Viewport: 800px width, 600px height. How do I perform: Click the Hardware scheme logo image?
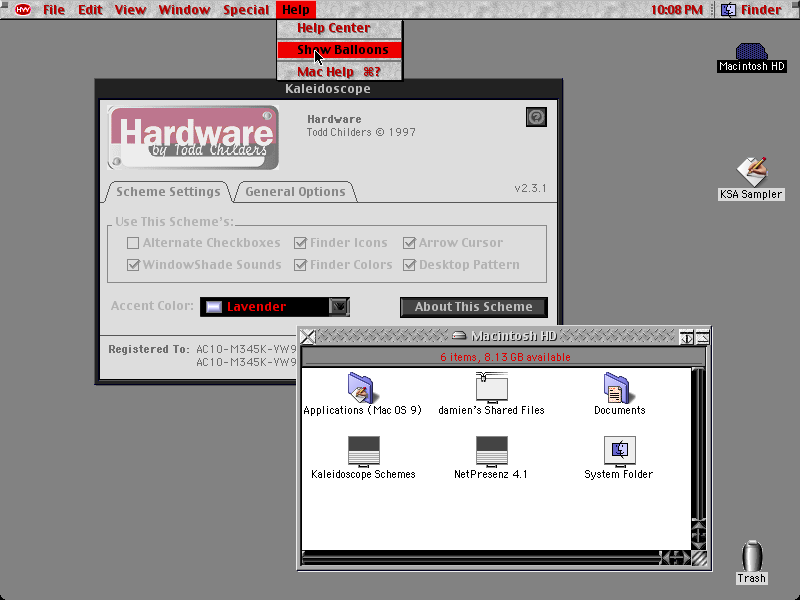(193, 137)
